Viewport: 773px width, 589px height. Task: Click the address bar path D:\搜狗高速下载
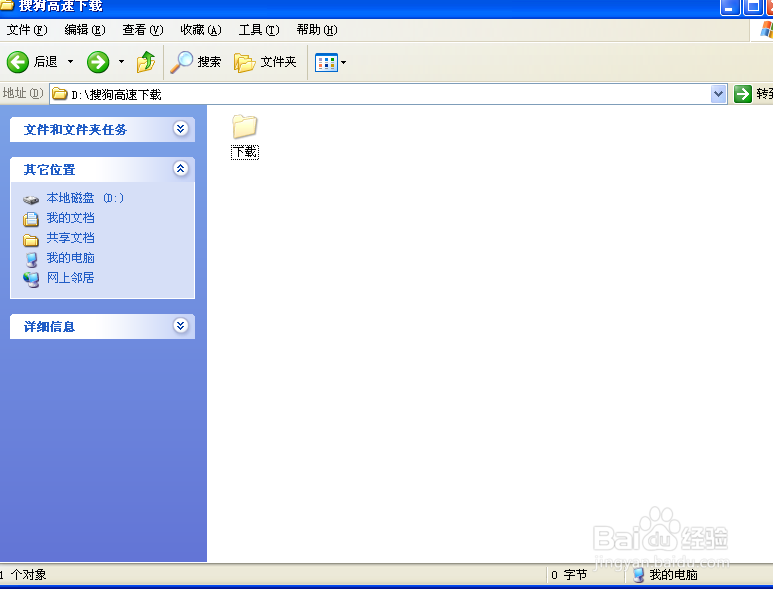[116, 95]
